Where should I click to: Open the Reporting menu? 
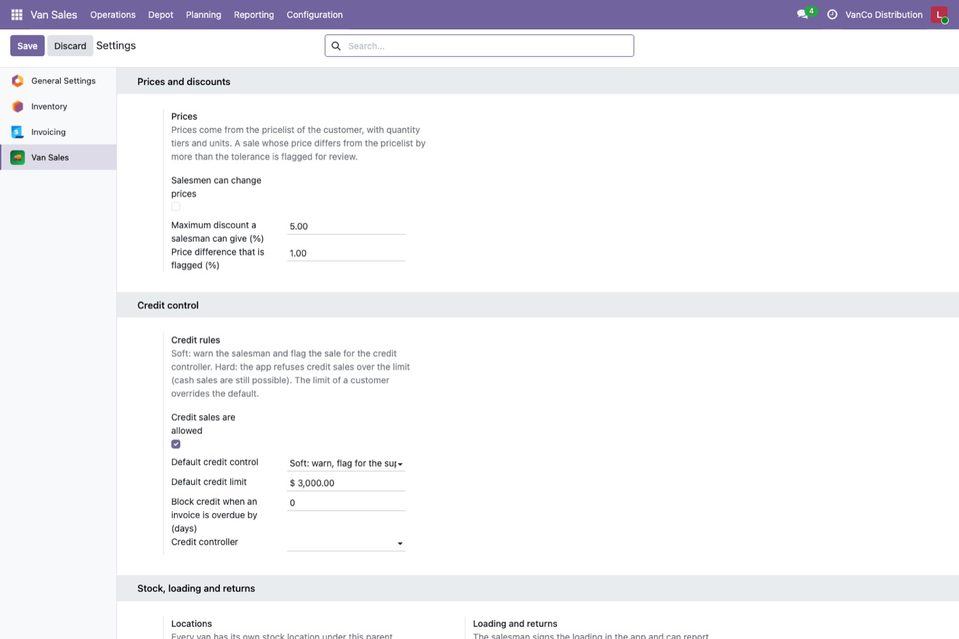pyautogui.click(x=254, y=15)
